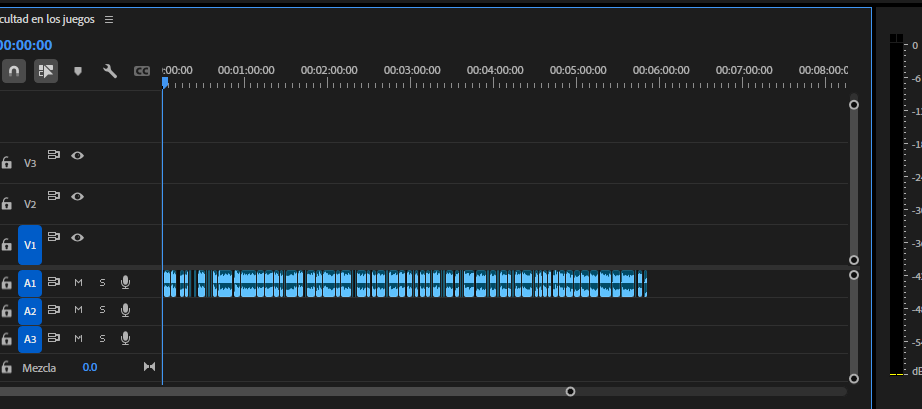Hide track V3 with eye icon
This screenshot has width=922, height=409.
click(78, 155)
